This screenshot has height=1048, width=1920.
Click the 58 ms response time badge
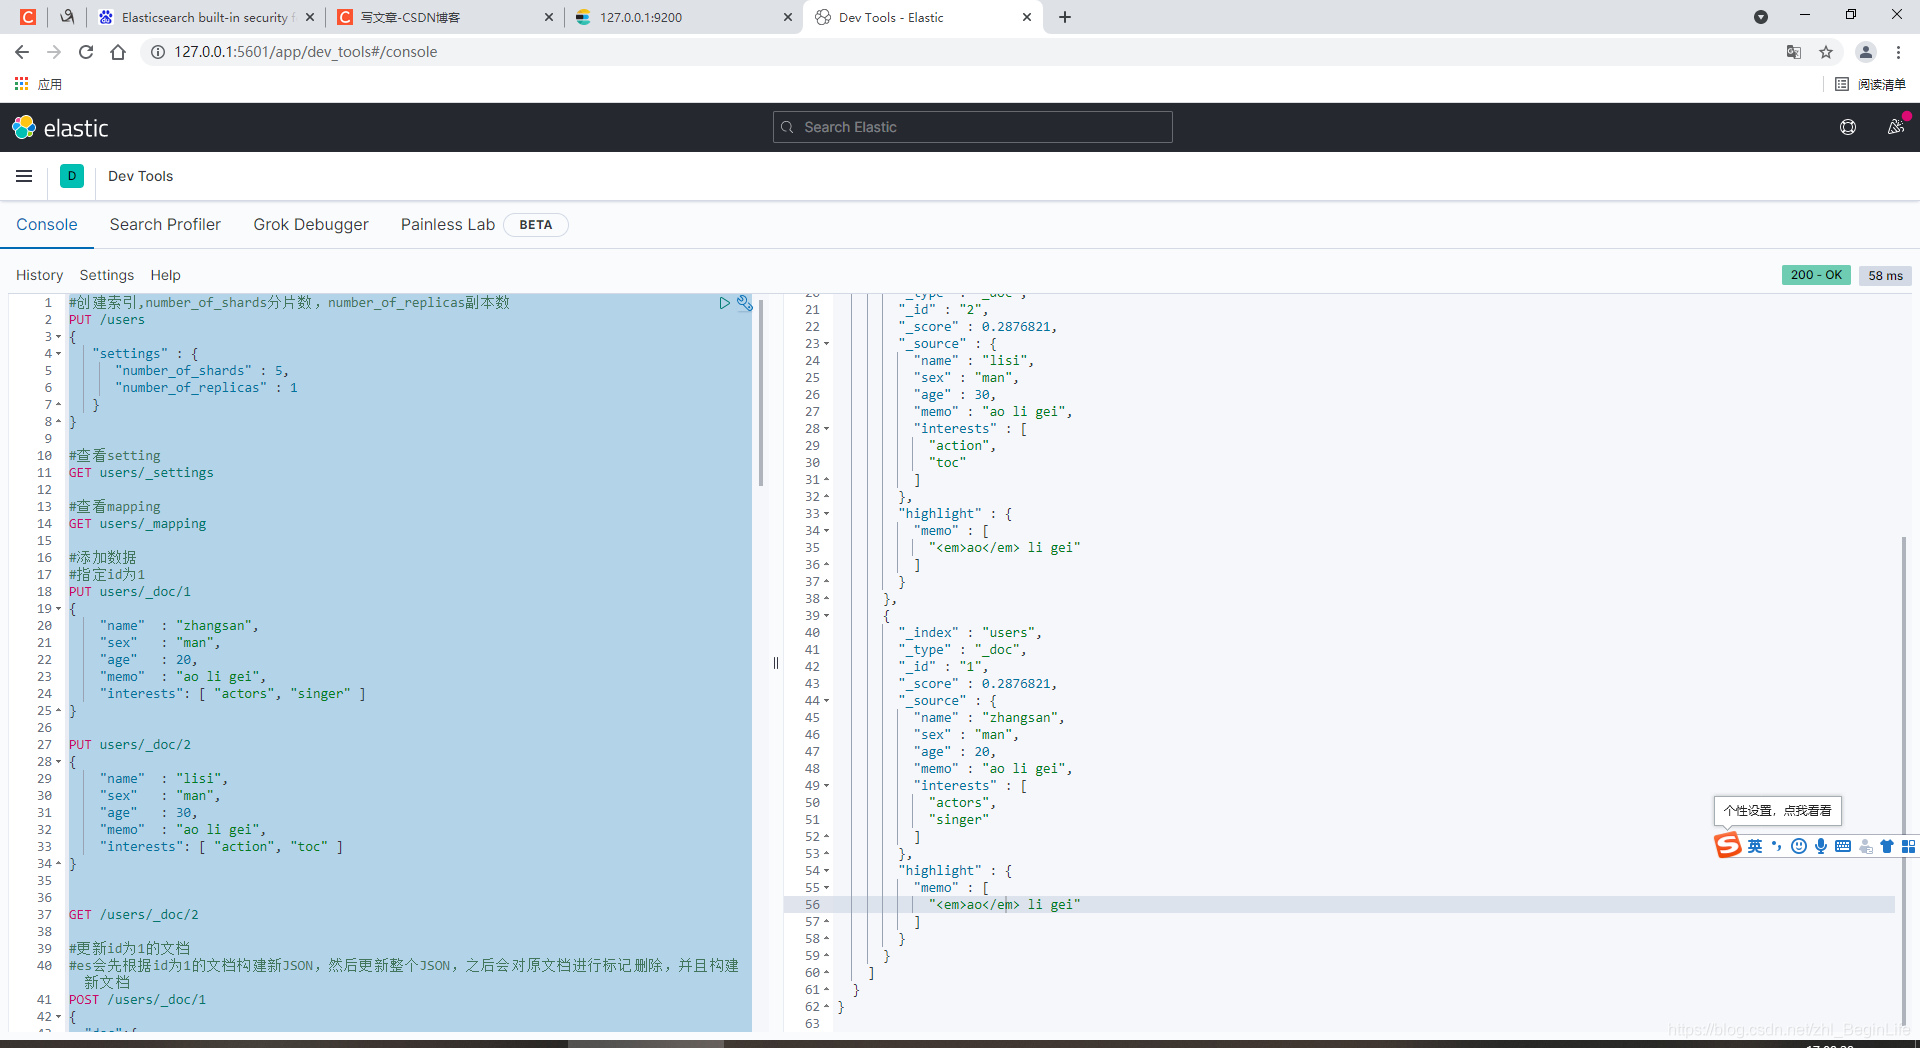tap(1885, 275)
